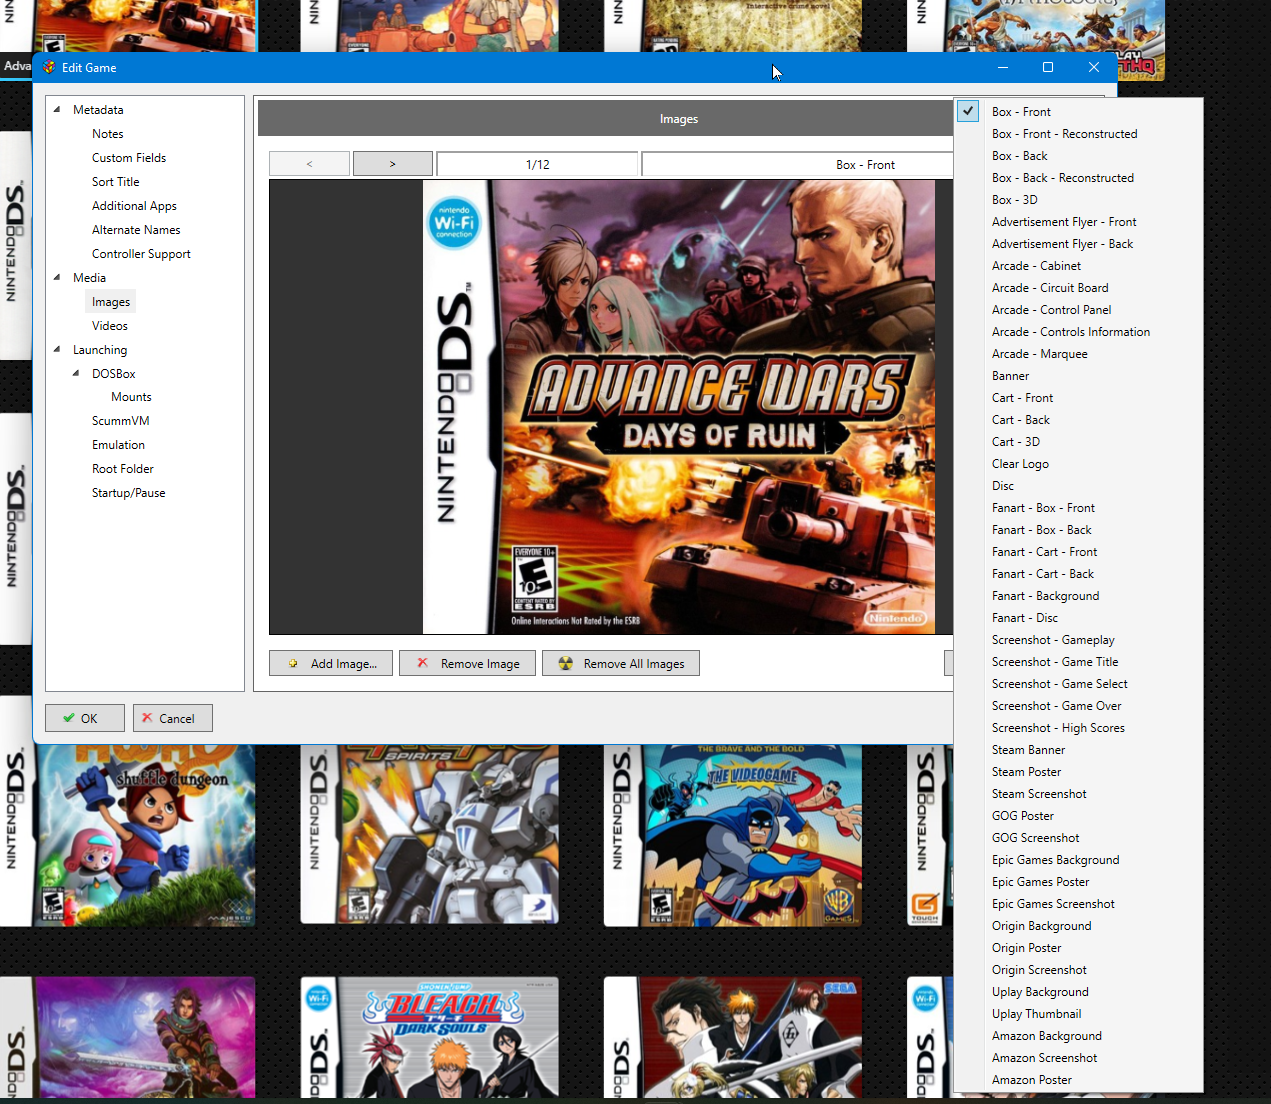Select Root Folder in the tree

coord(123,469)
